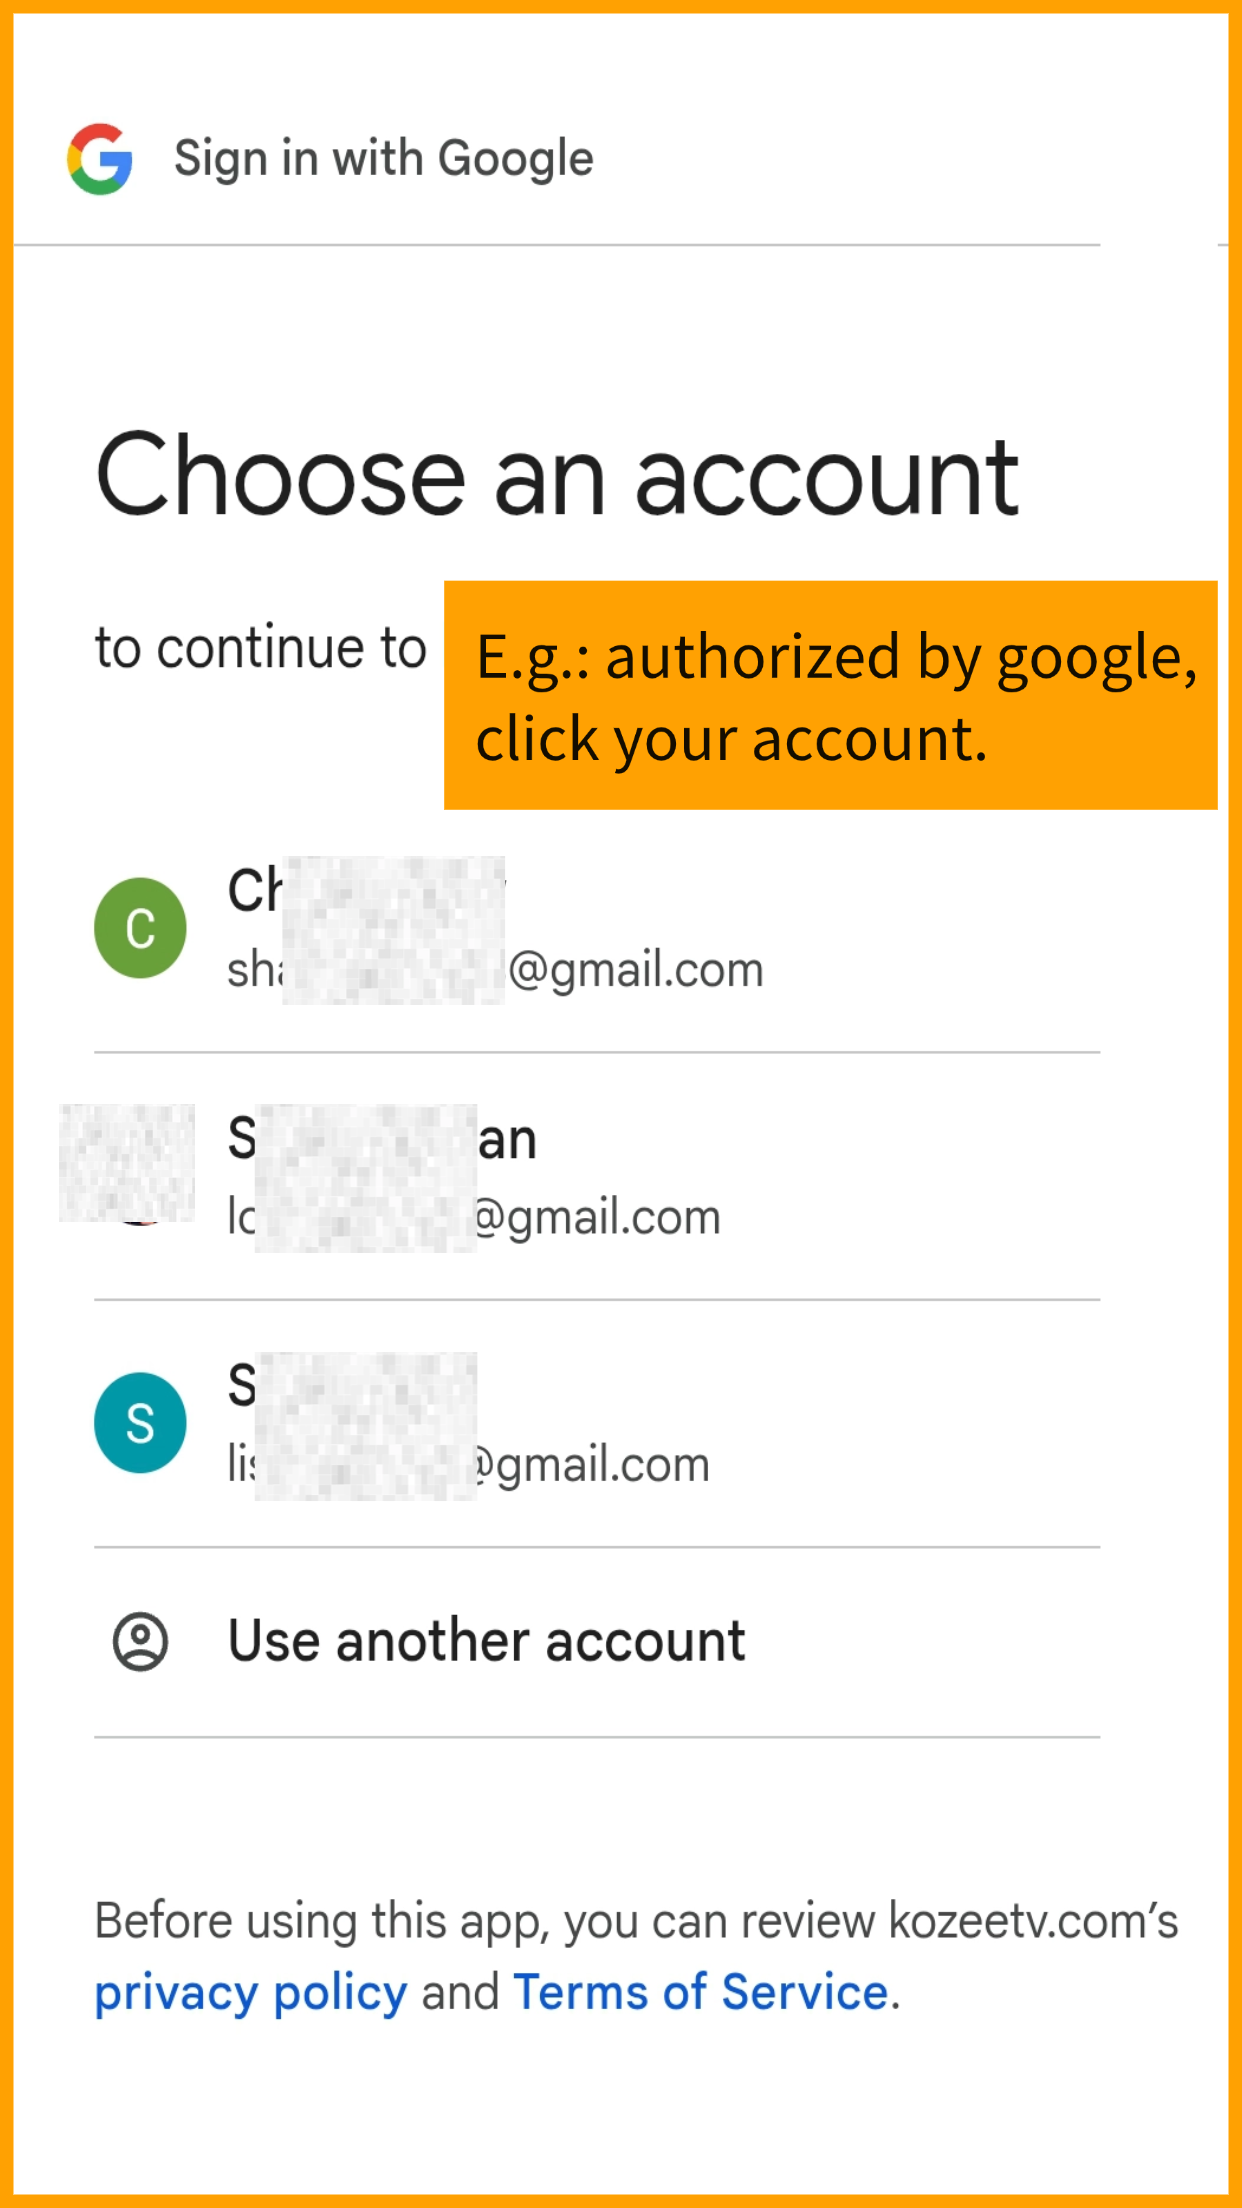
Task: Click the Choose an account heading
Action: point(557,477)
